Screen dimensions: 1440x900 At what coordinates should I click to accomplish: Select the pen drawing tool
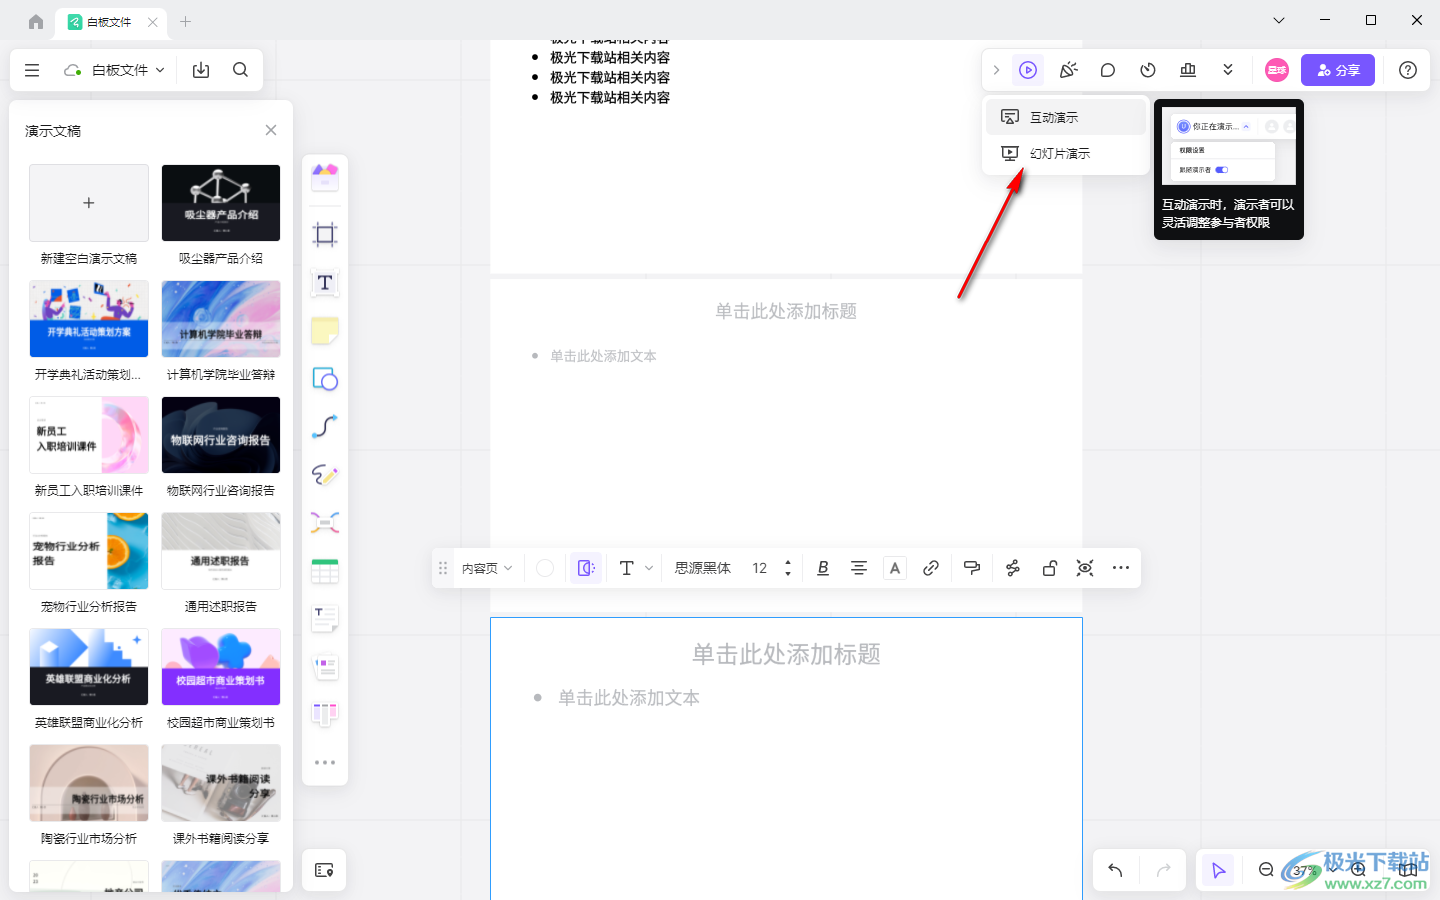325,475
